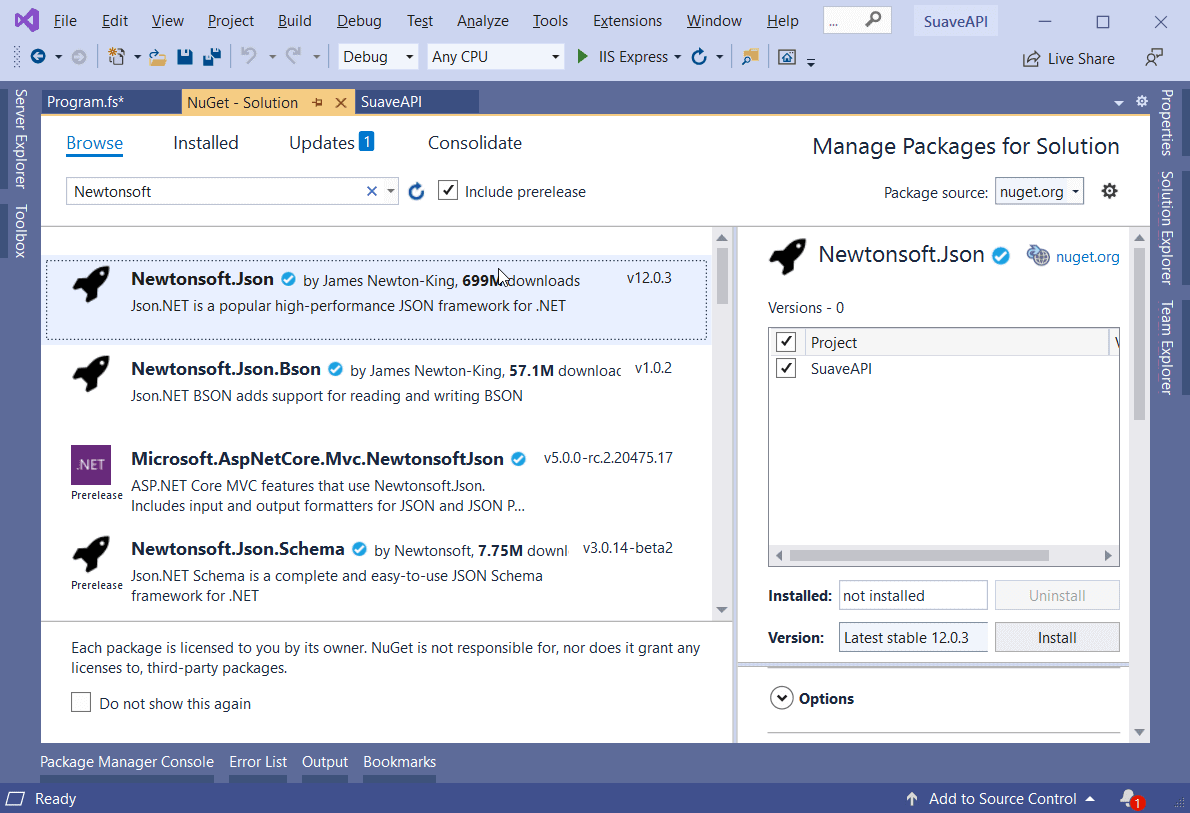Screen dimensions: 1190x813
Task: Open the document window options gear
Action: tap(1141, 101)
